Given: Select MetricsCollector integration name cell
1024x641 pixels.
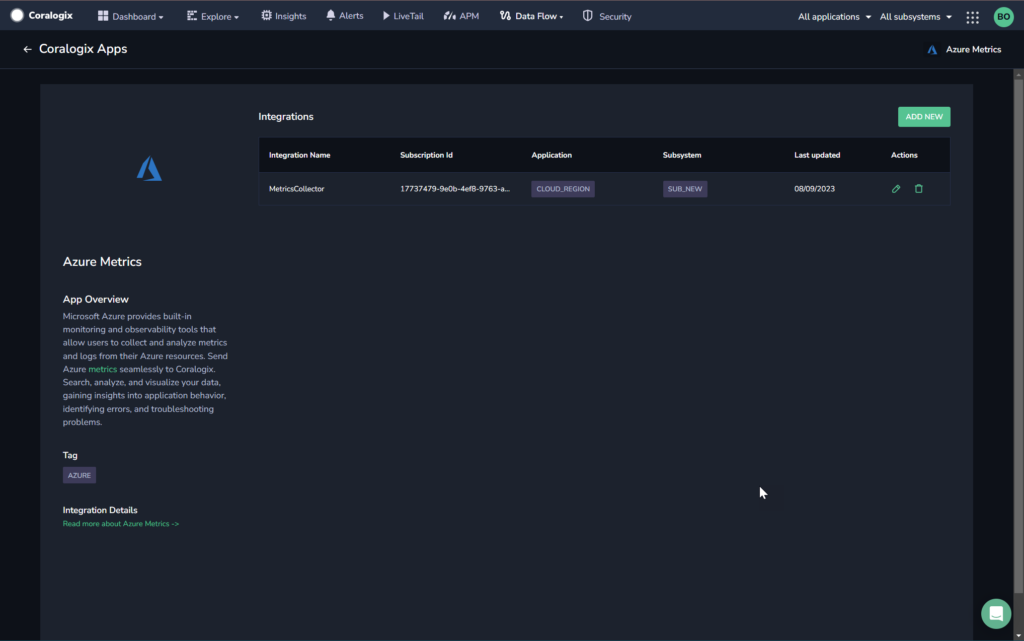Looking at the screenshot, I should 296,189.
